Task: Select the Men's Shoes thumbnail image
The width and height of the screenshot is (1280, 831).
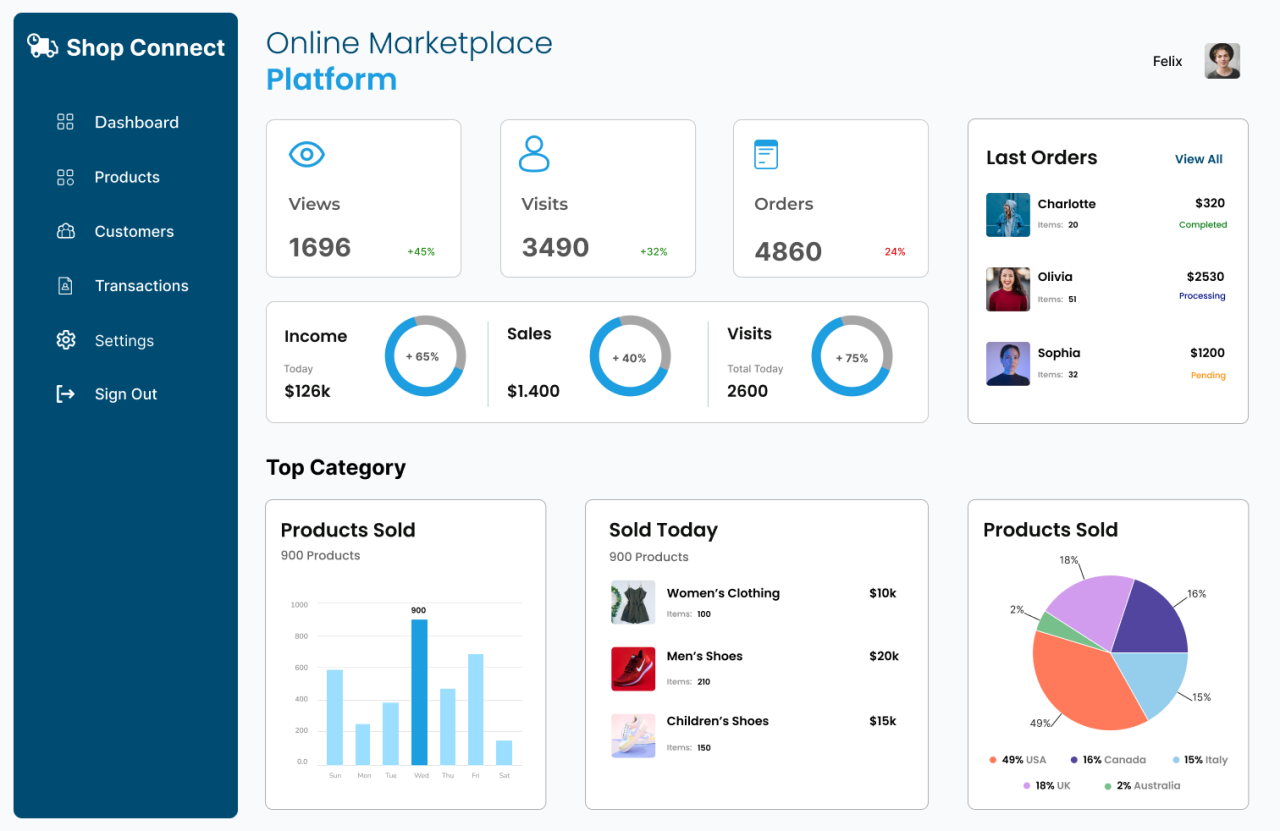Action: (632, 667)
